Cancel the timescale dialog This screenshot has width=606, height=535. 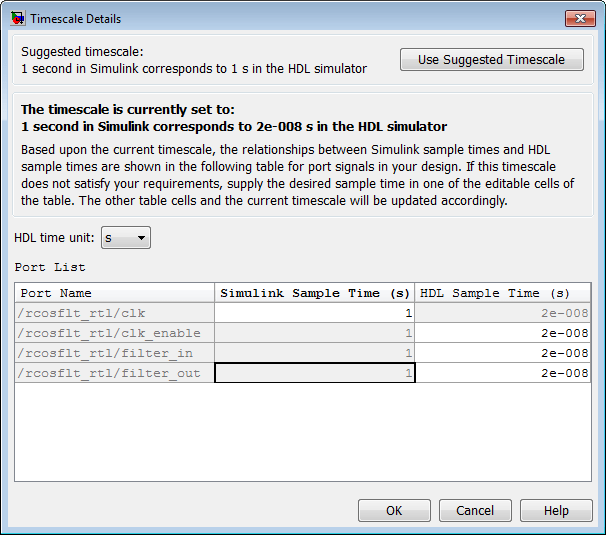[475, 510]
